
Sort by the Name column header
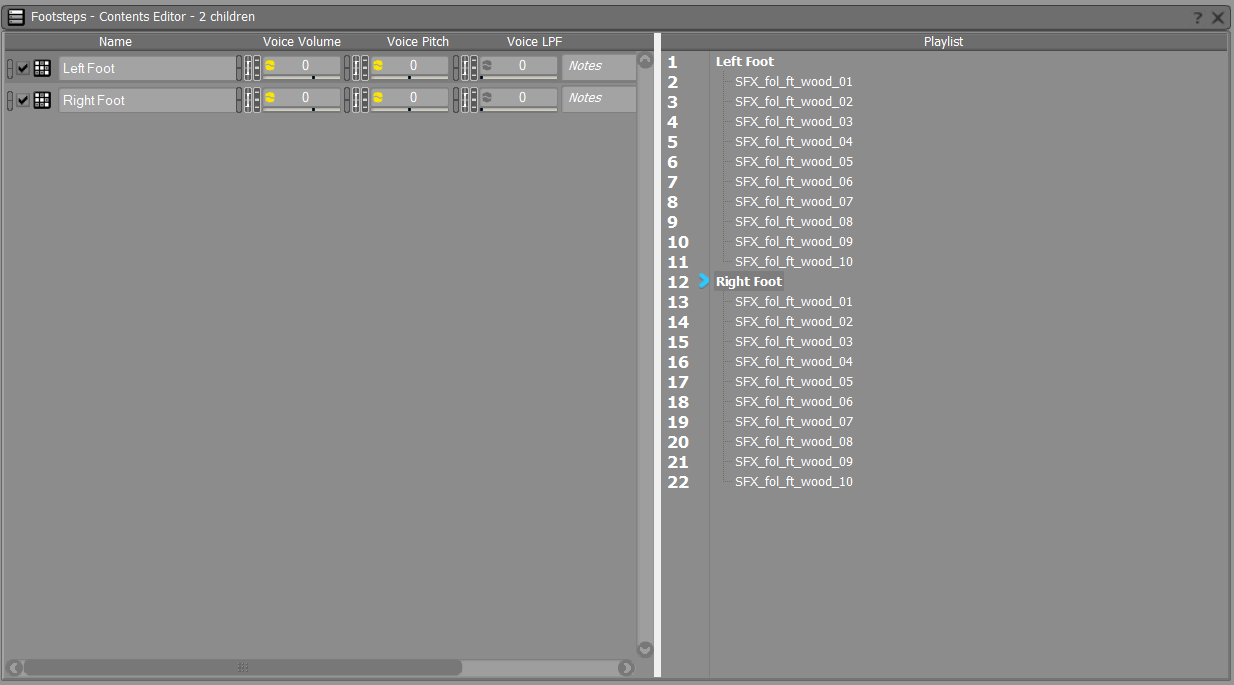(116, 42)
